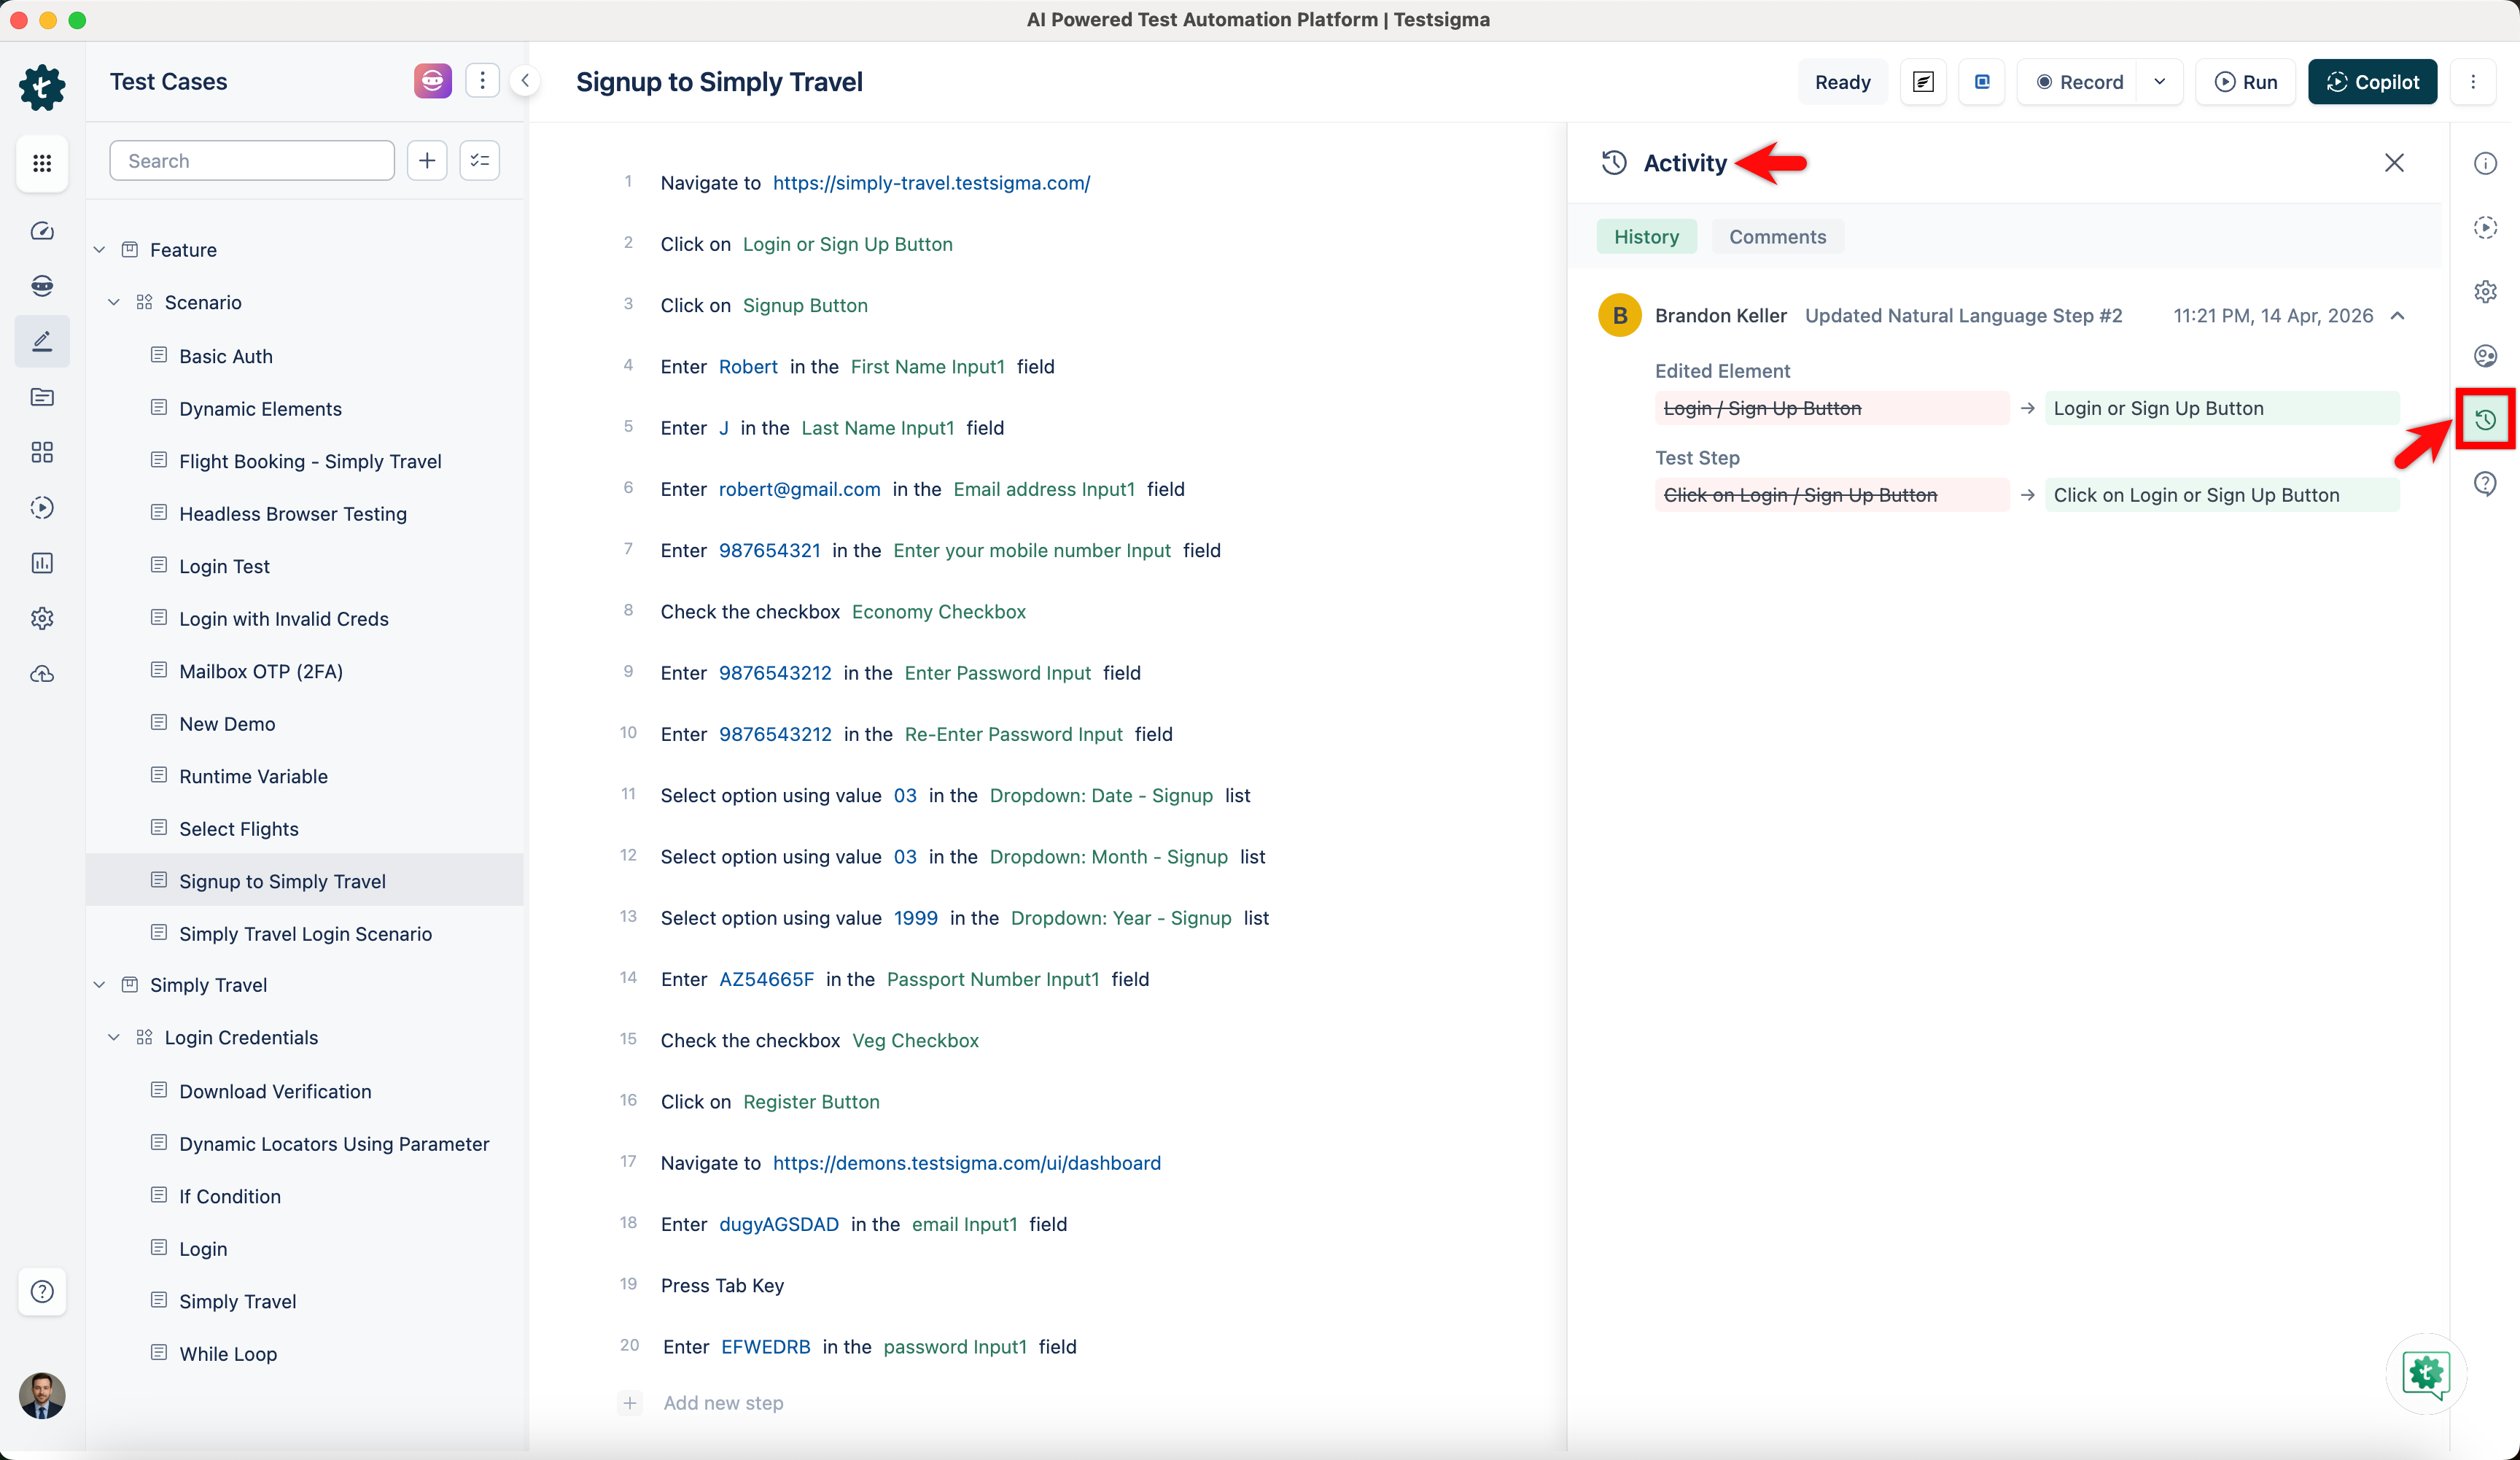Open the Copilot bot icon in the left sidebar
The width and height of the screenshot is (2520, 1460).
[x=42, y=285]
